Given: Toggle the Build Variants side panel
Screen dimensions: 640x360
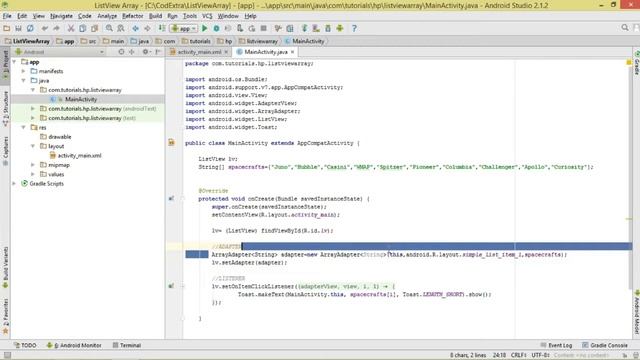Looking at the screenshot, I should click(5, 267).
